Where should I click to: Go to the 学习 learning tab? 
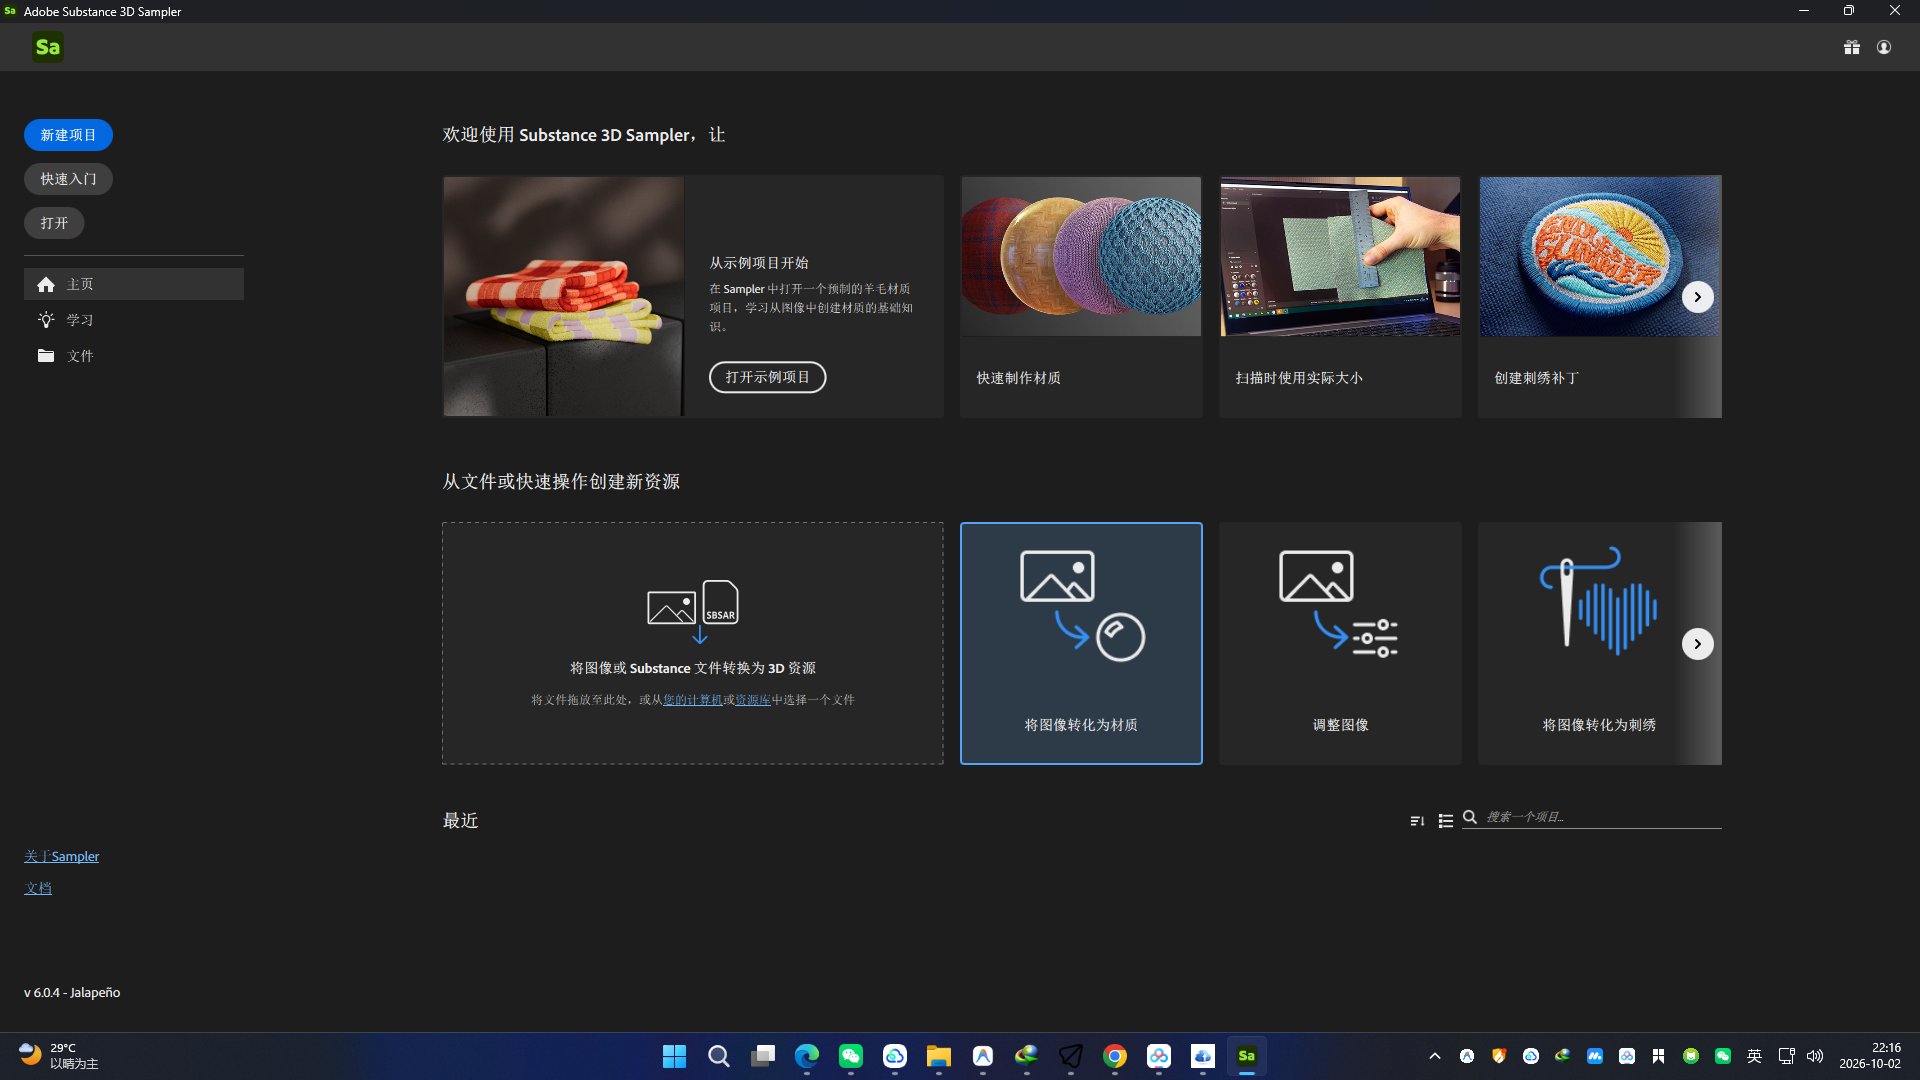134,320
